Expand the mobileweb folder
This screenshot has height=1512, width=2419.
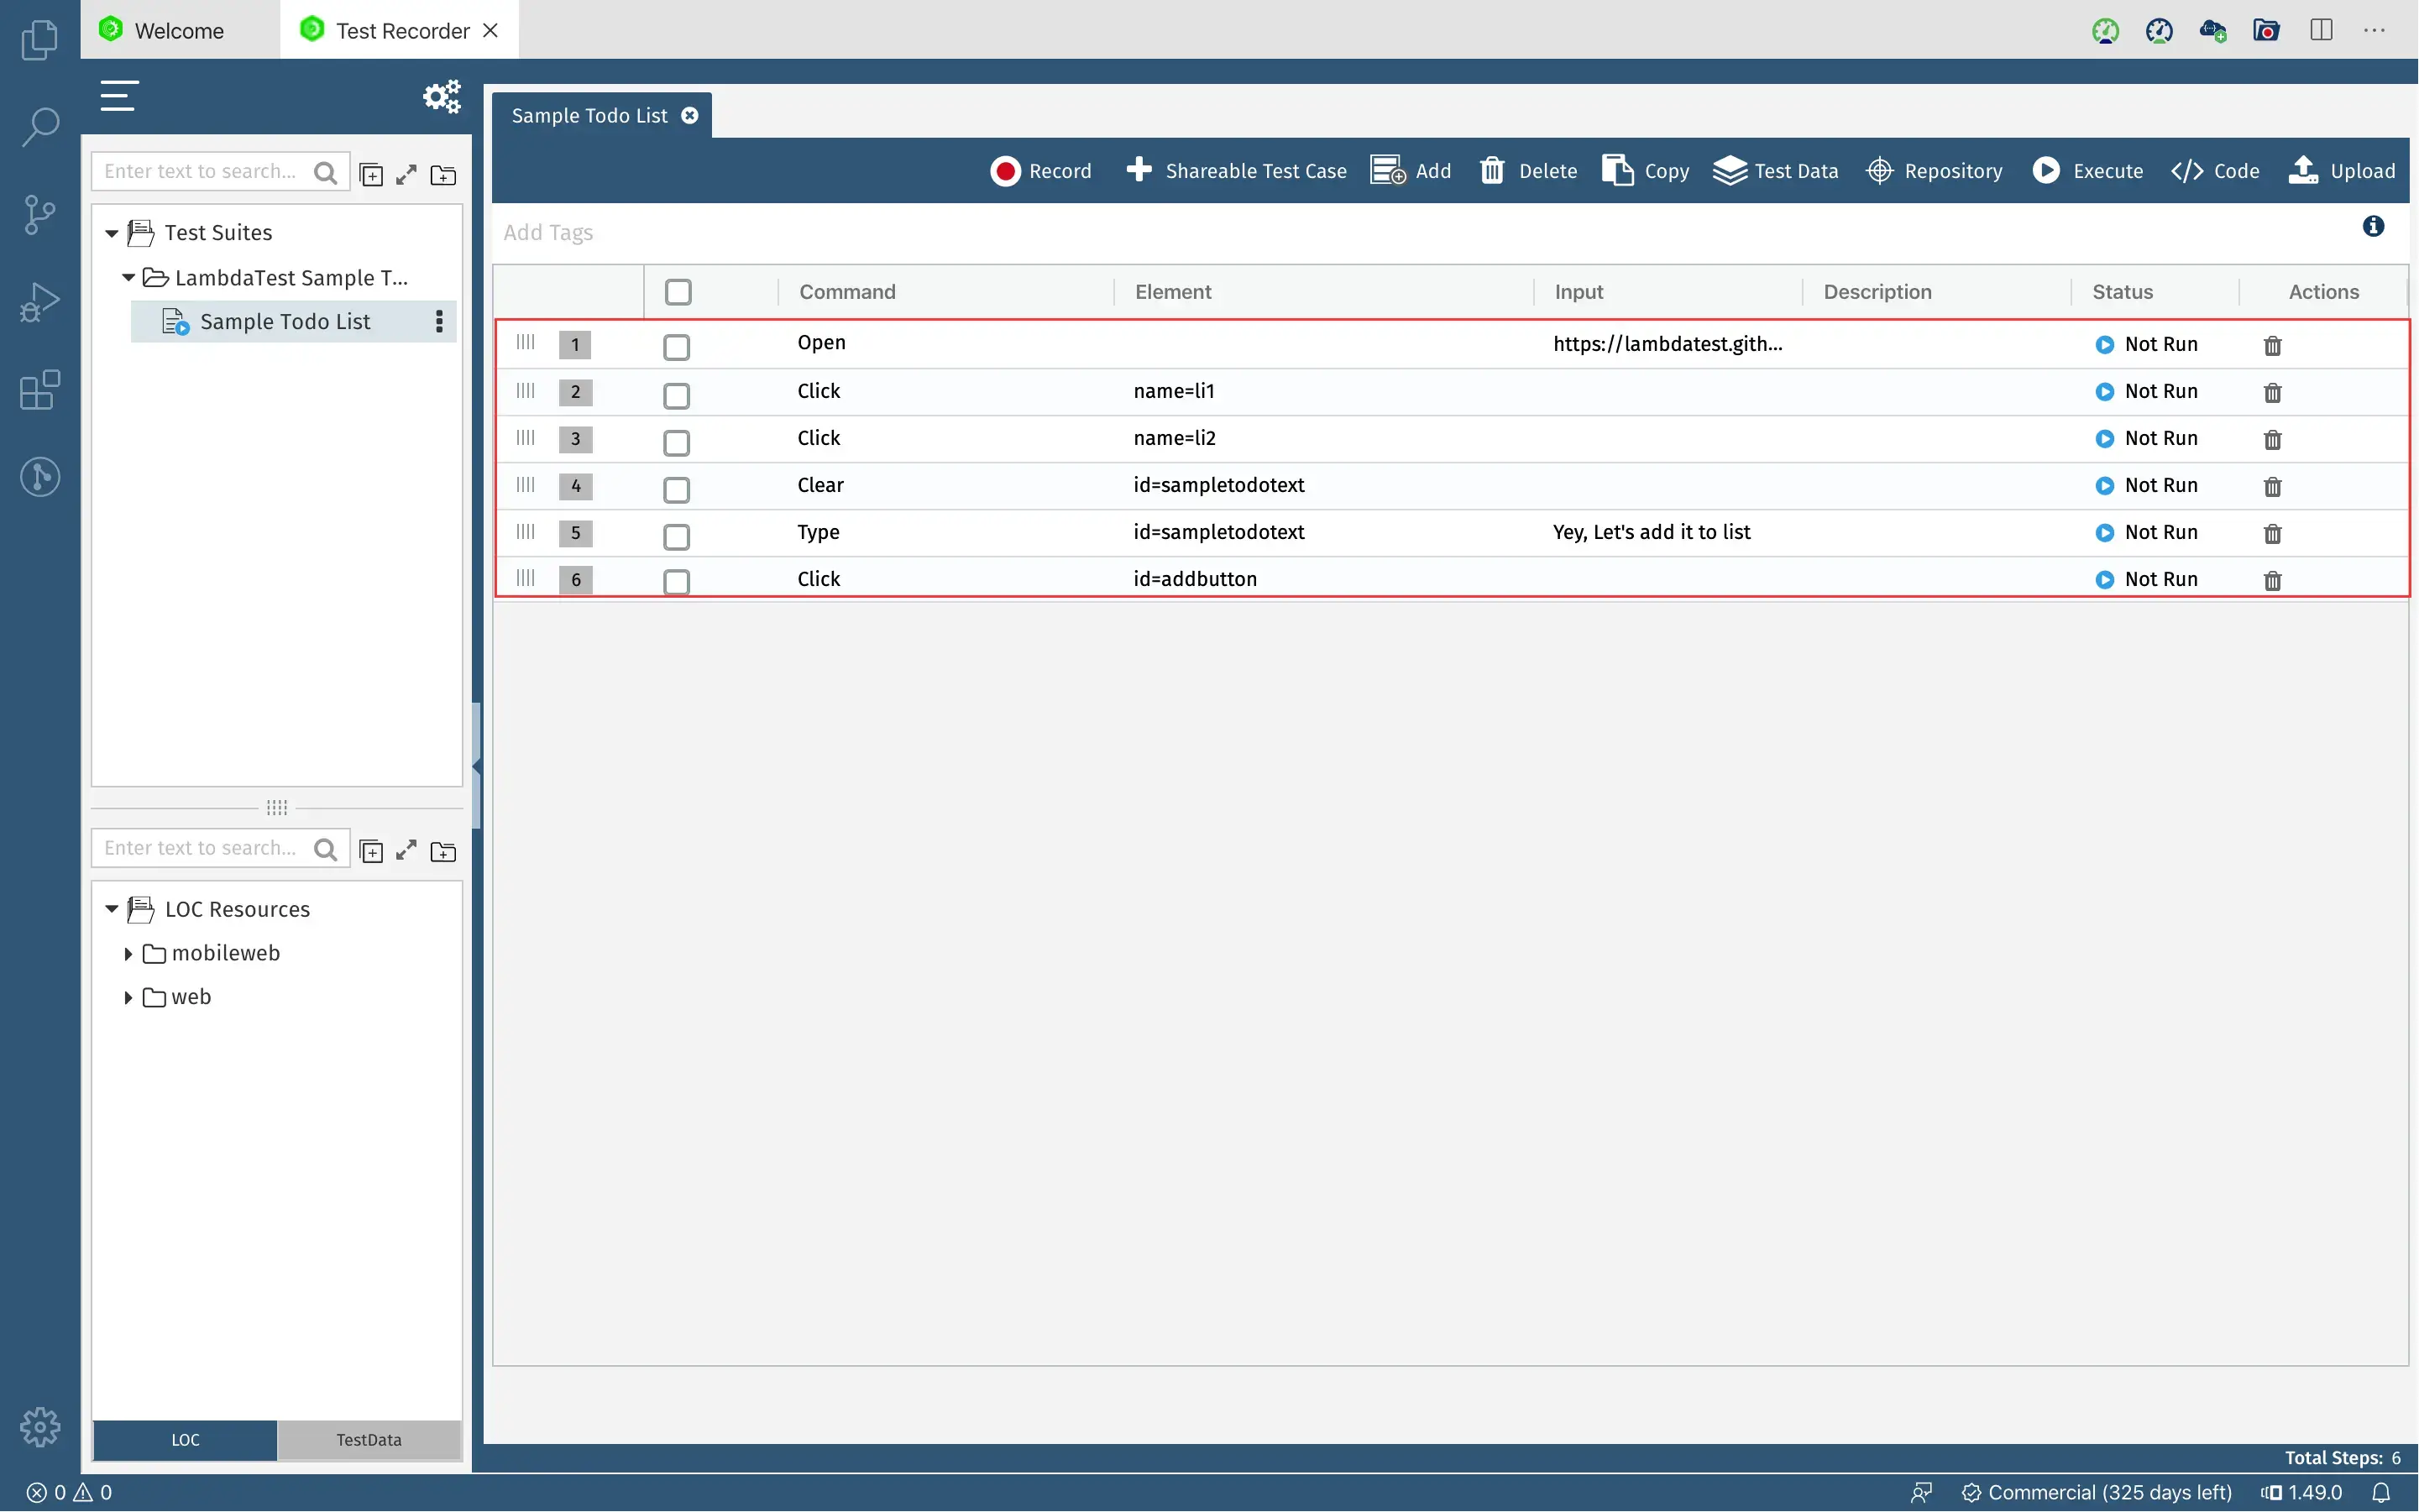(x=129, y=953)
